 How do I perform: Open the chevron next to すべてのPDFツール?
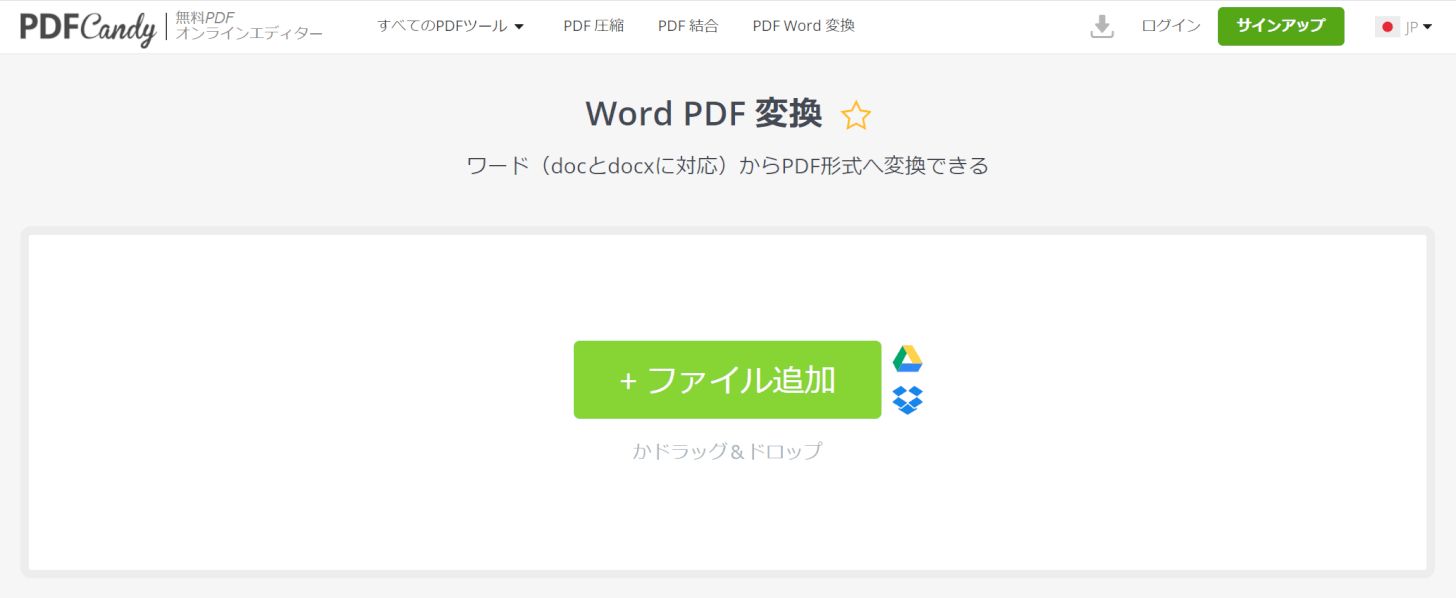(520, 26)
